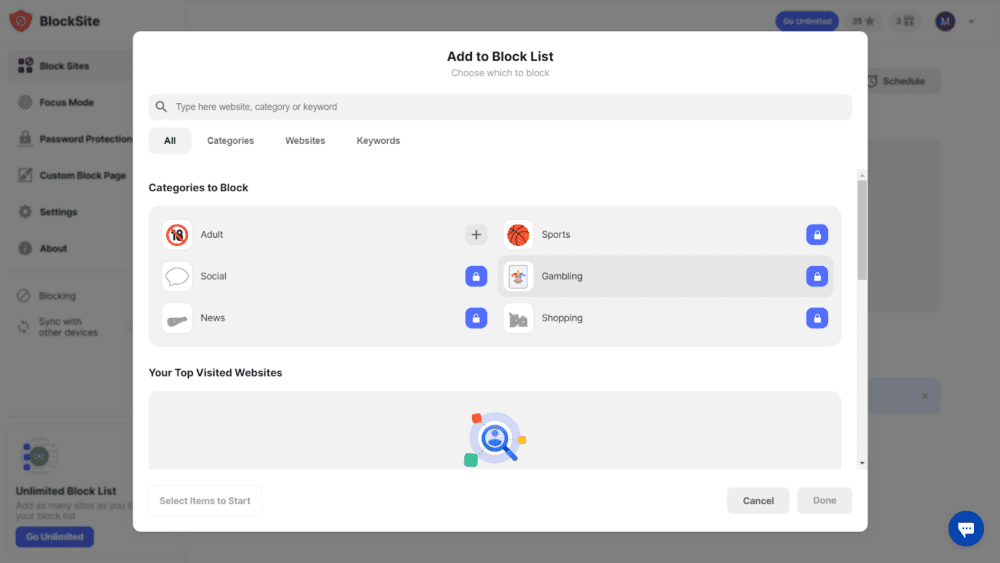Viewport: 1000px width, 563px height.
Task: Click the dialog's vertical scrollbar
Action: click(862, 230)
